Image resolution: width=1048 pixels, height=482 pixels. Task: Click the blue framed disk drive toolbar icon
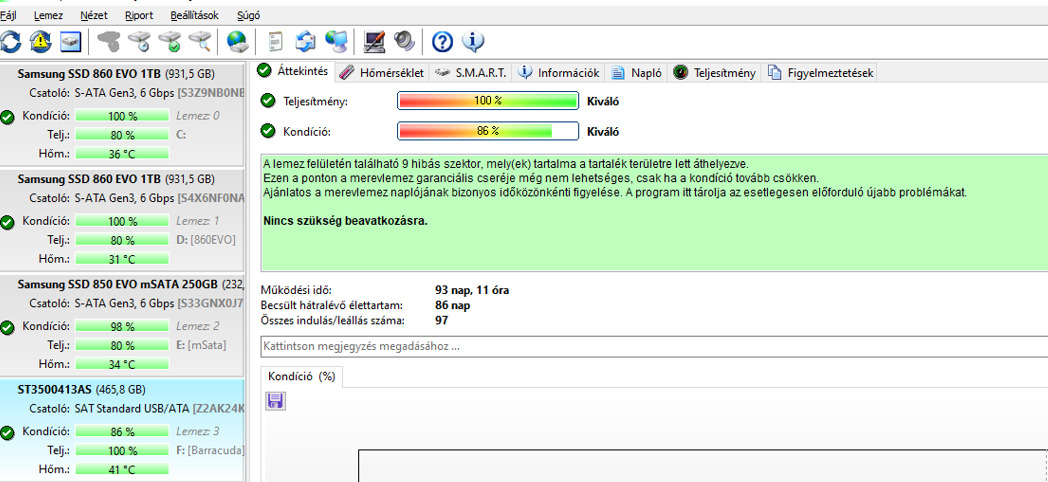point(70,42)
